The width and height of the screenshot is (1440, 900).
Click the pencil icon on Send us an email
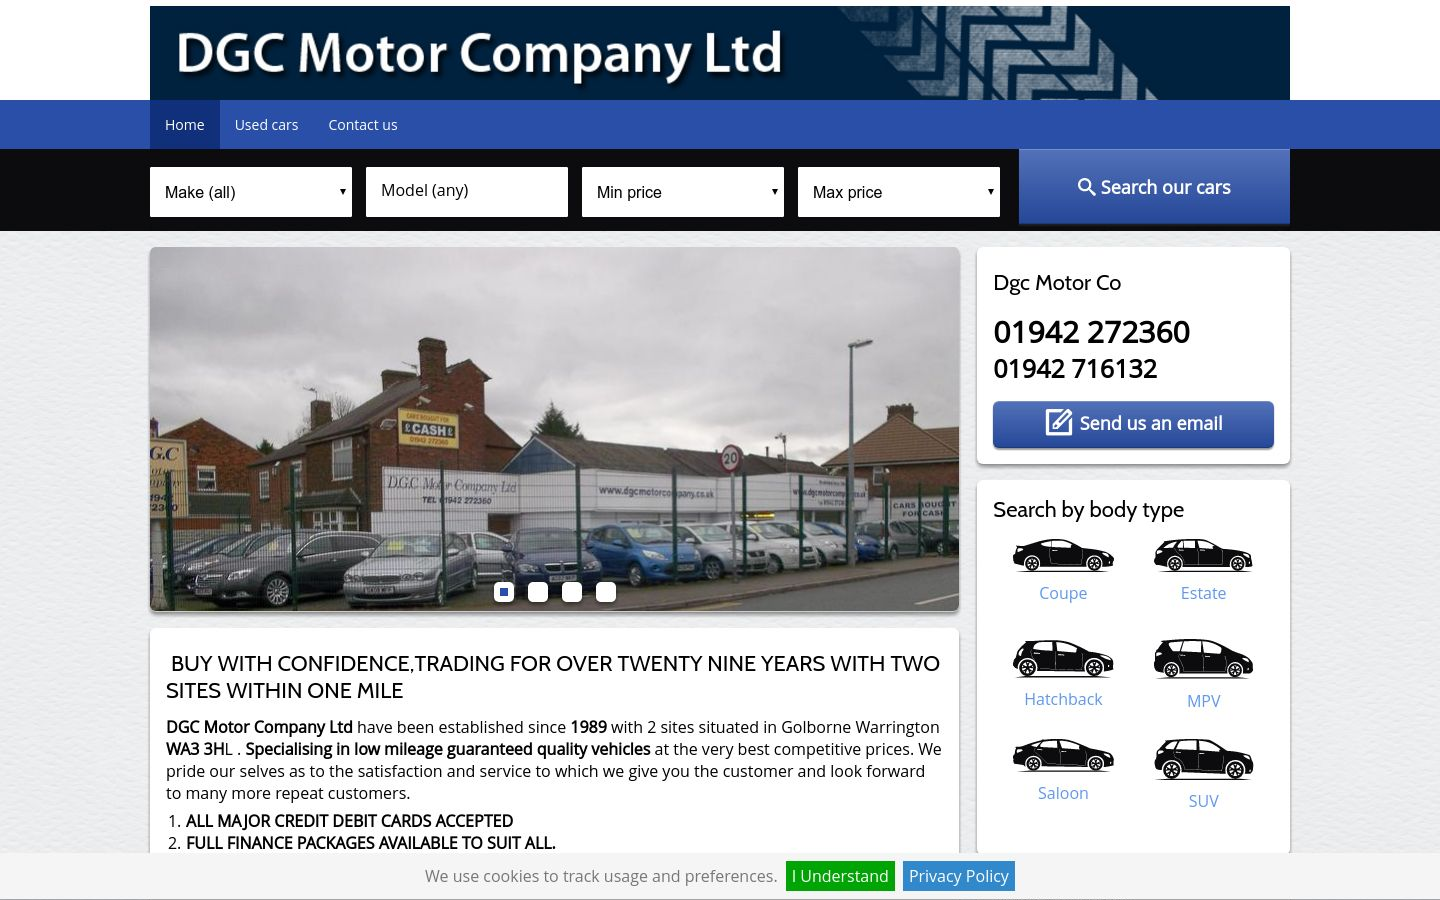point(1058,423)
